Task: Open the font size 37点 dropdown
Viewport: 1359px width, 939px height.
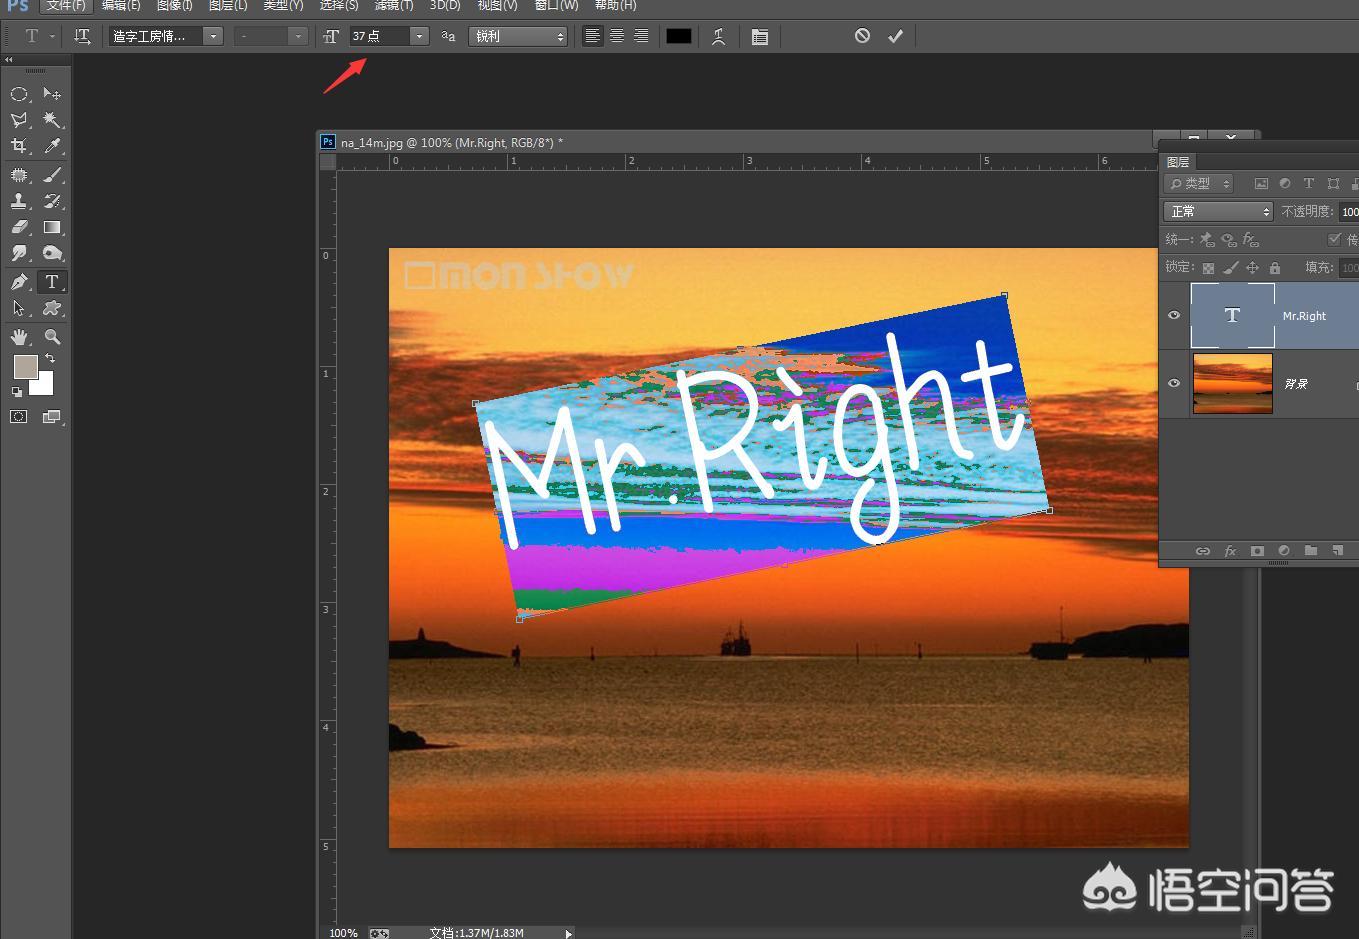Action: coord(420,37)
